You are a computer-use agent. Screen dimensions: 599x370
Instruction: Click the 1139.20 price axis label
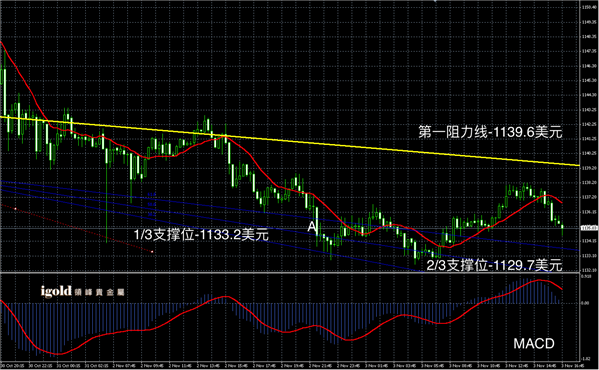pos(590,168)
